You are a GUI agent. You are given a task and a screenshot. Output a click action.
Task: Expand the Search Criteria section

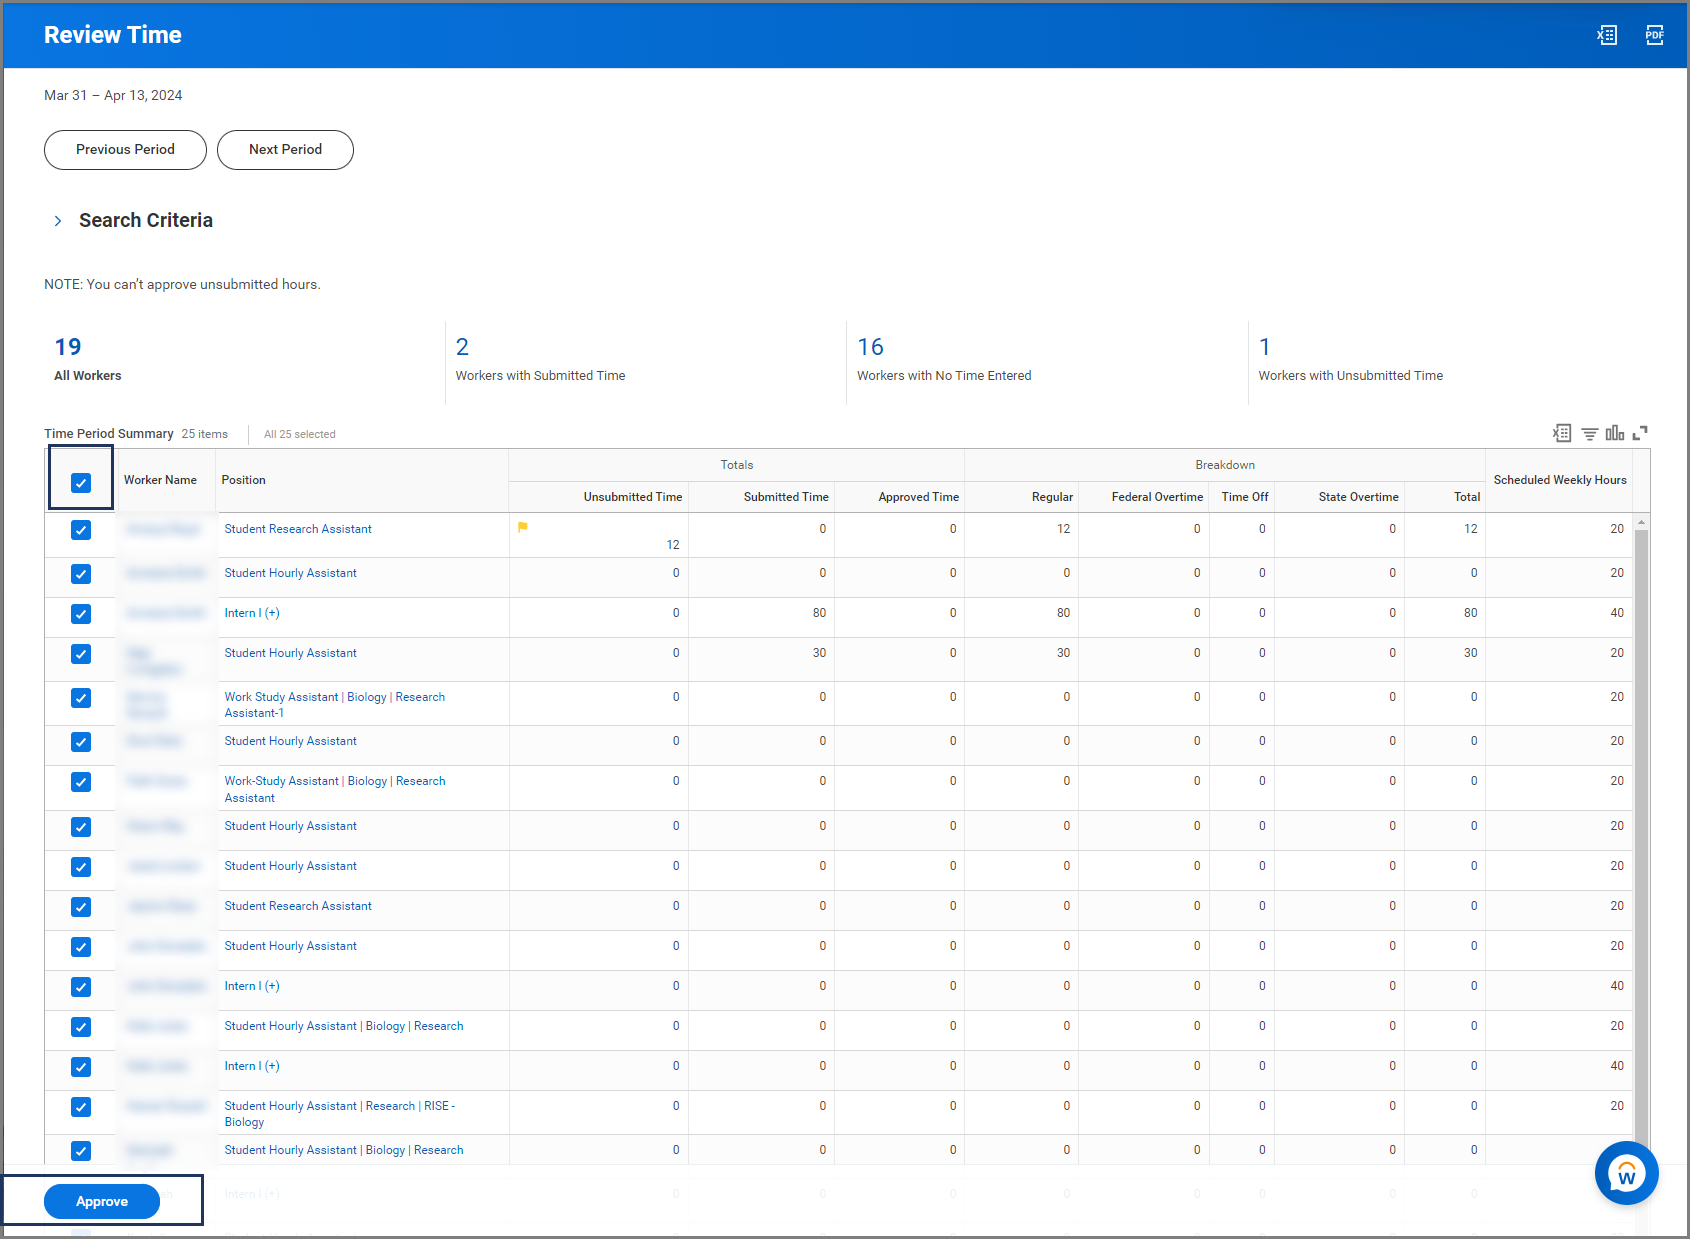58,221
